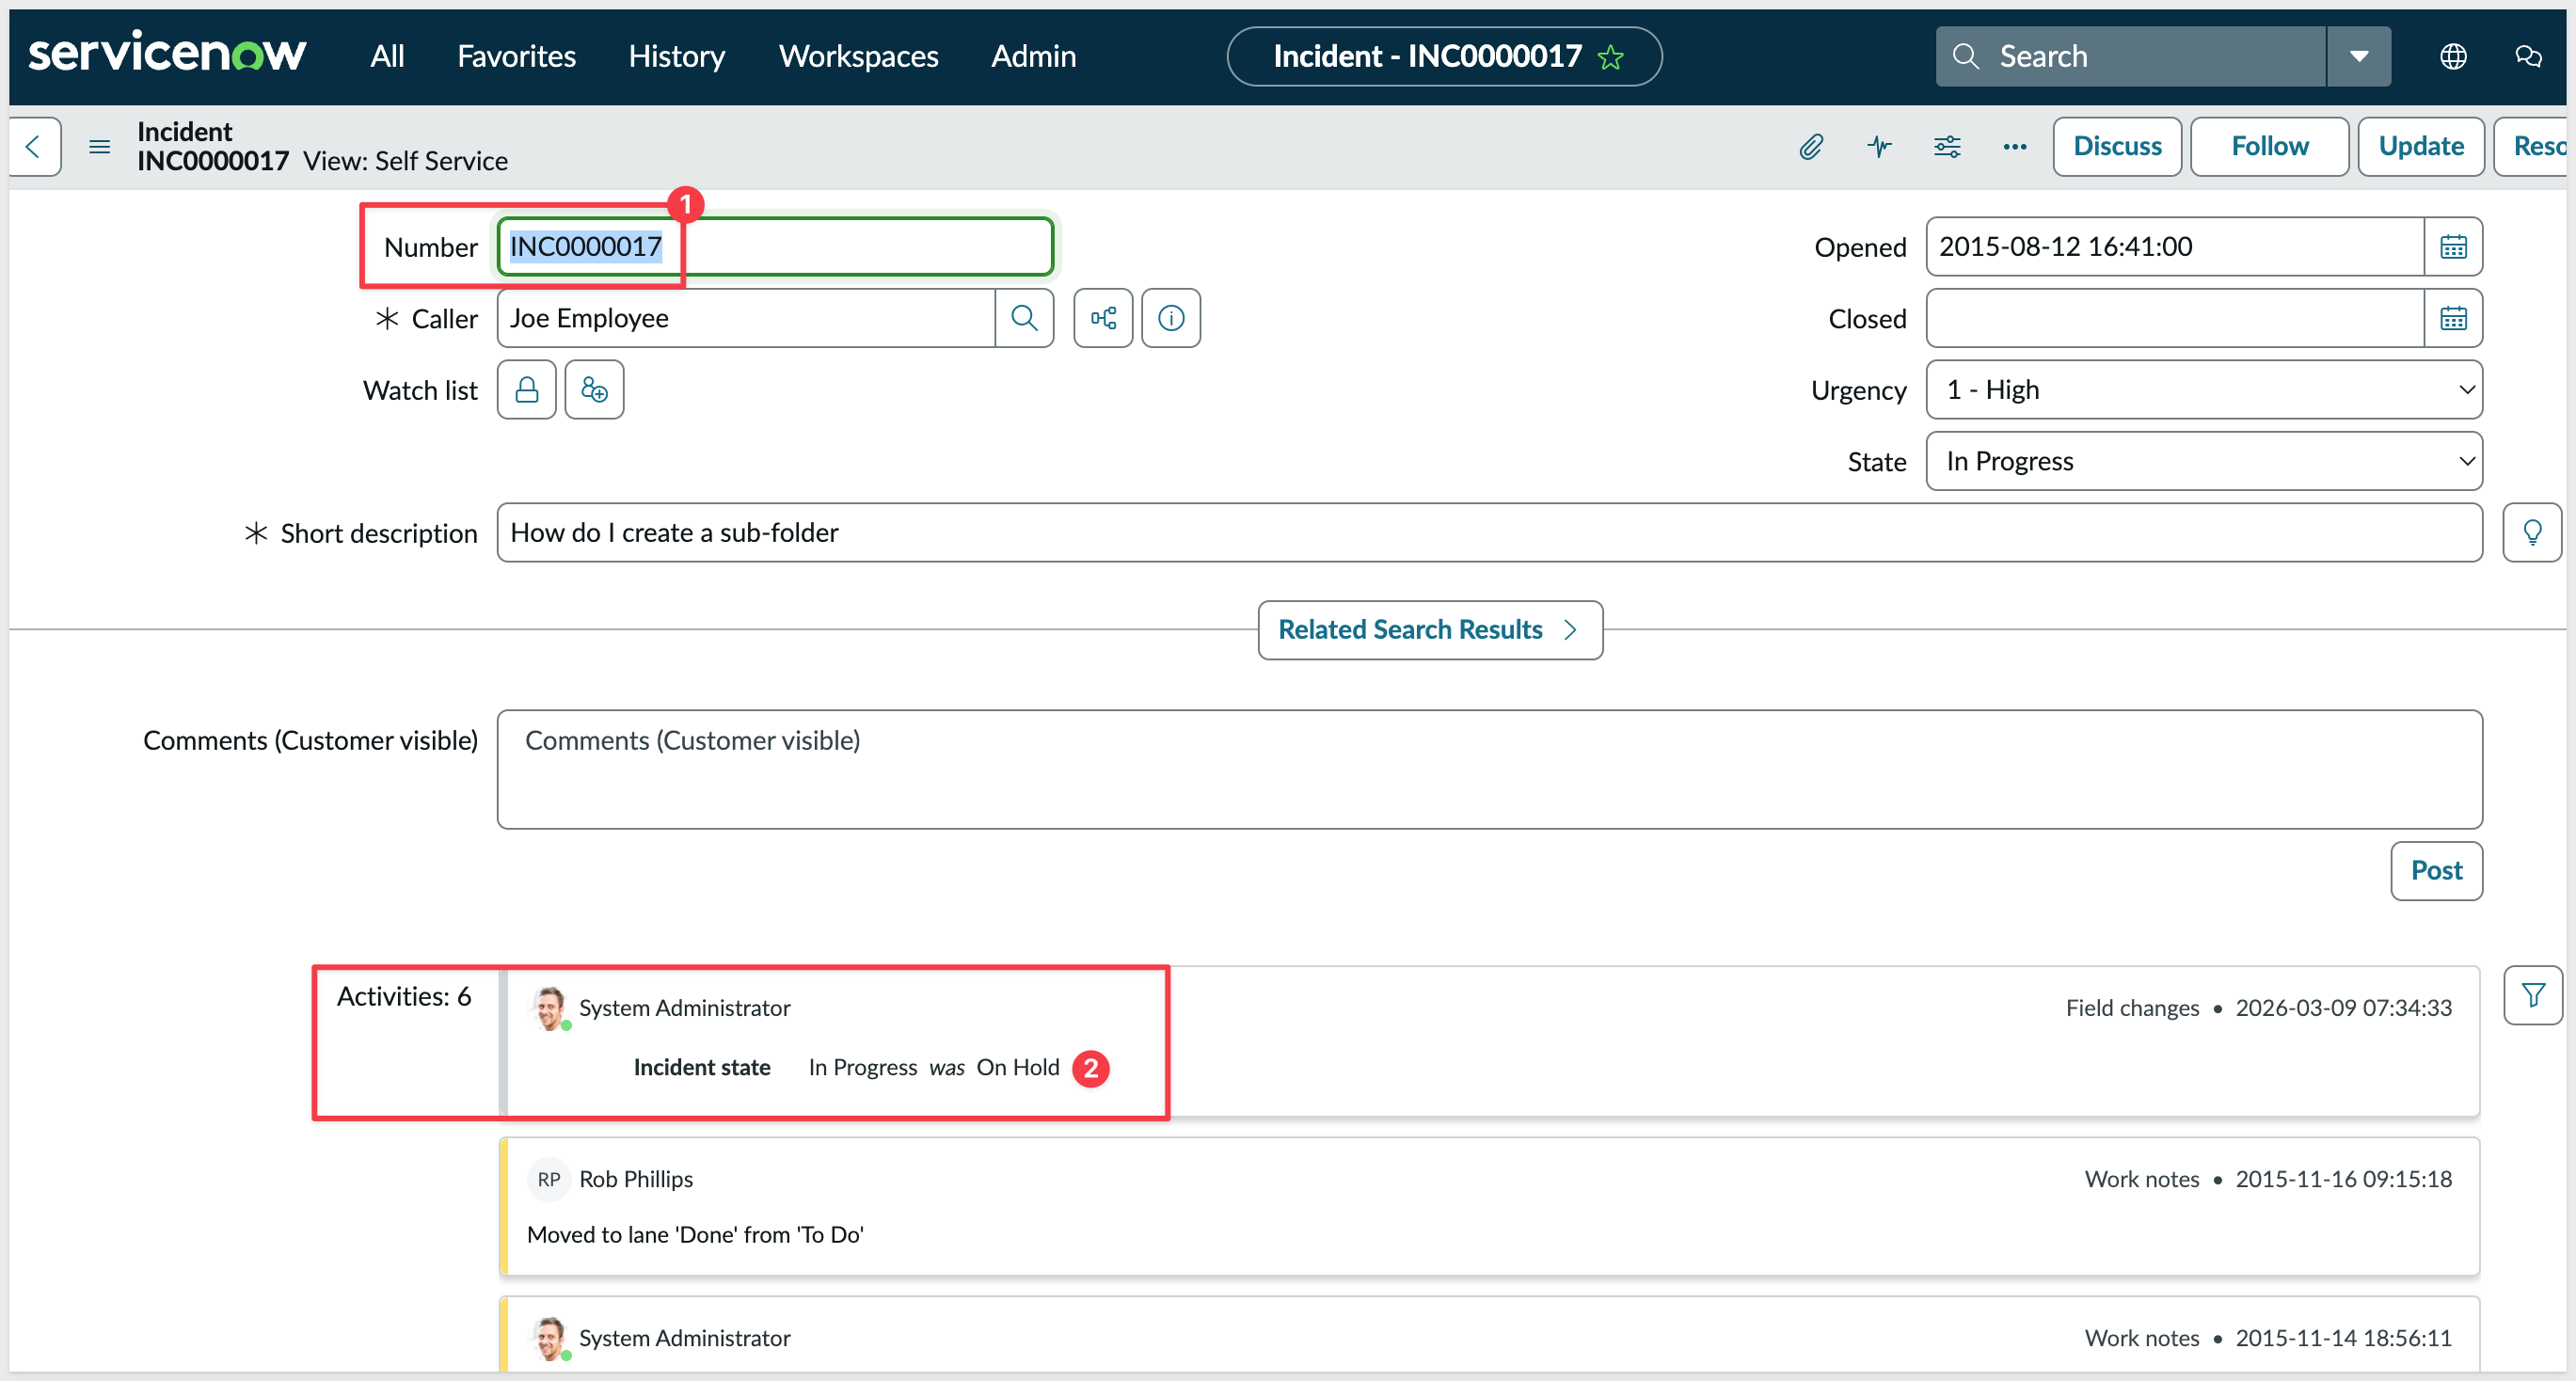Open the activity stream pulse icon
The height and width of the screenshot is (1381, 2576).
(1879, 147)
